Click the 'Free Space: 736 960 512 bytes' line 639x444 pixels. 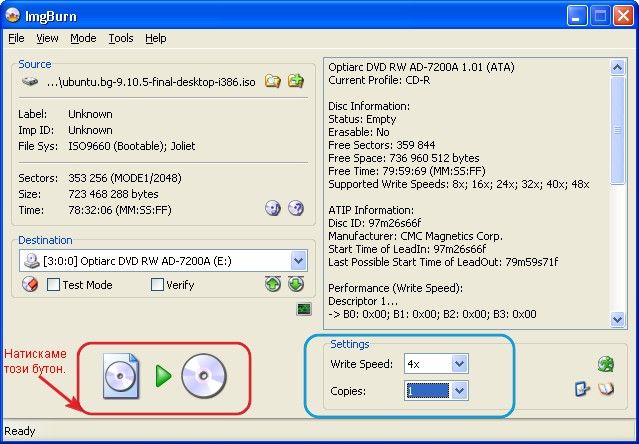click(403, 158)
